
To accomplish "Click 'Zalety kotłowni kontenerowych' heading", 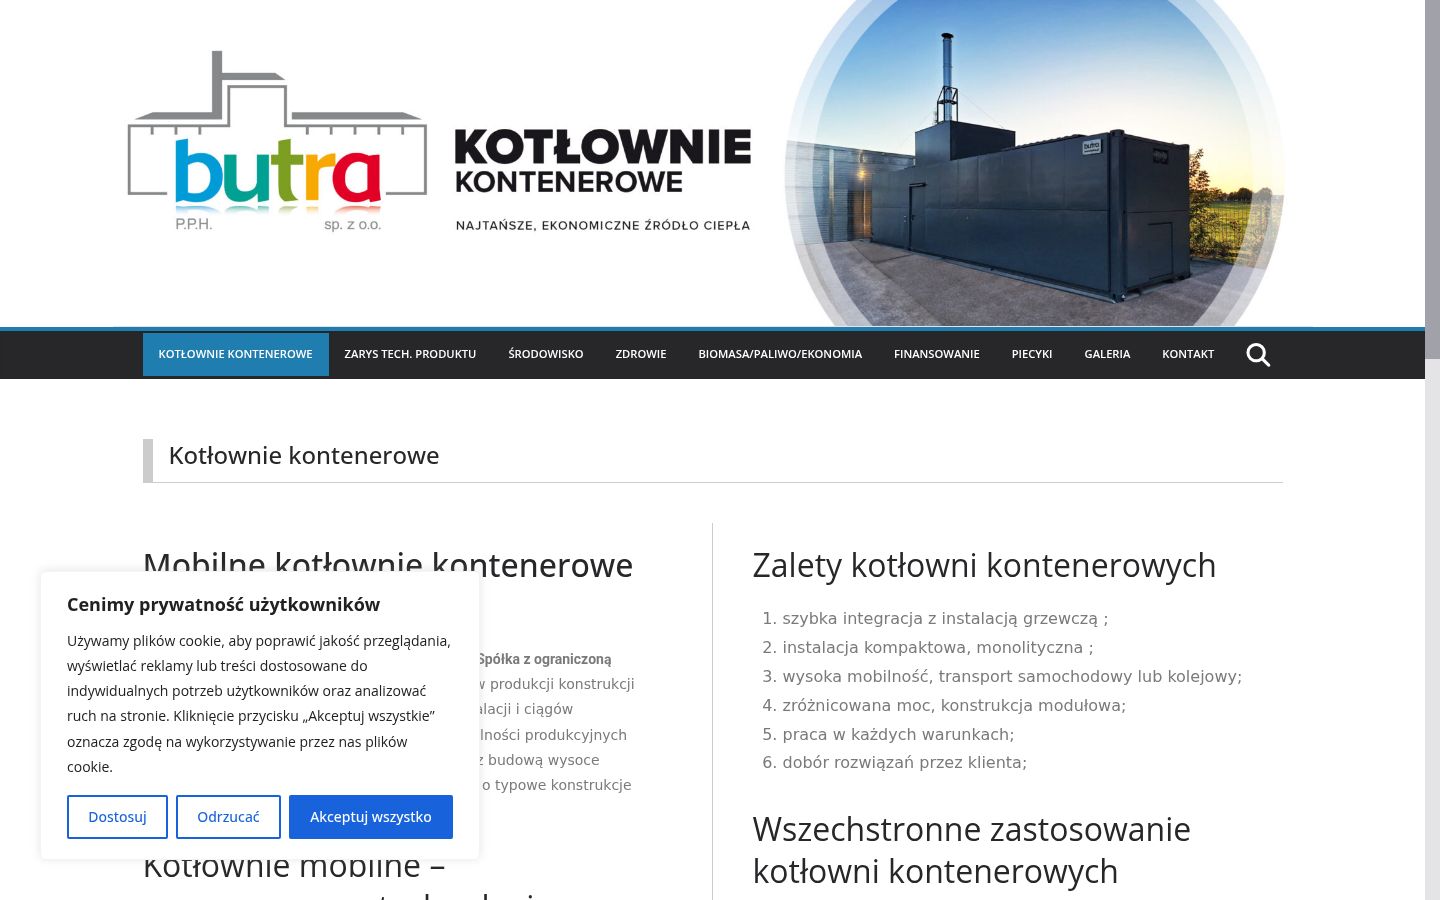I will tap(984, 566).
